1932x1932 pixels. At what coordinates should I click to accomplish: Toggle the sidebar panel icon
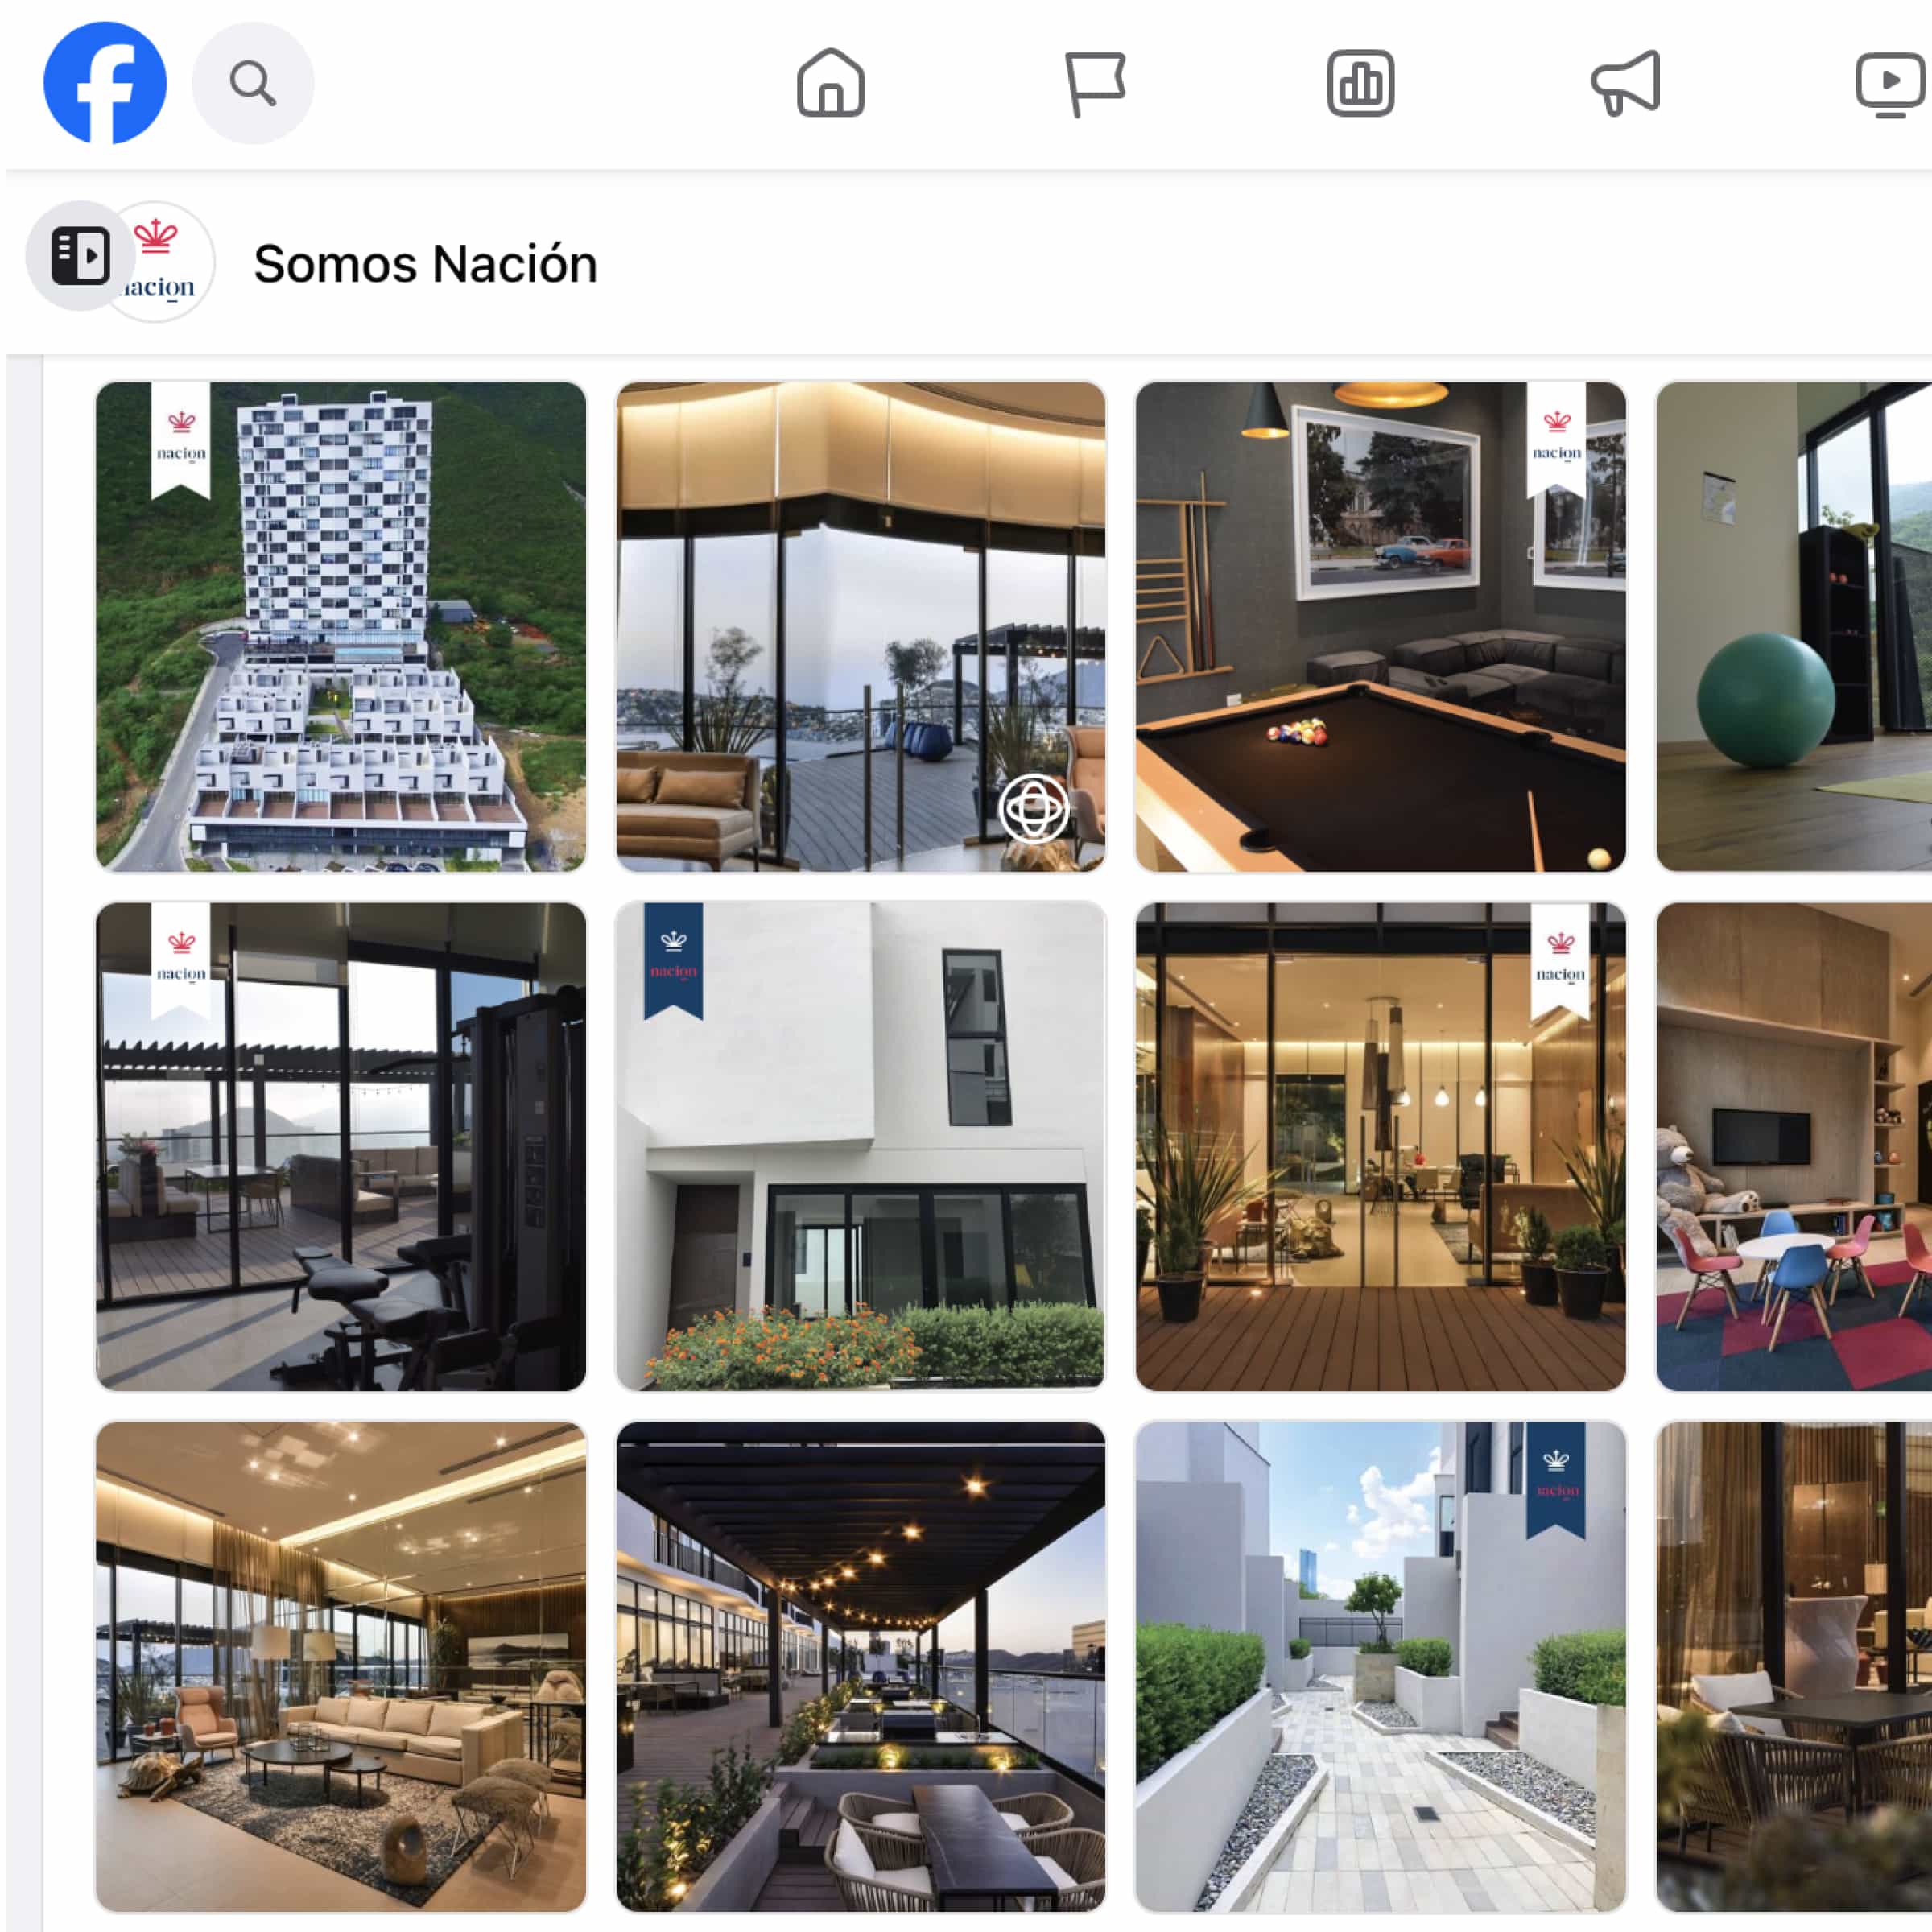(x=80, y=255)
